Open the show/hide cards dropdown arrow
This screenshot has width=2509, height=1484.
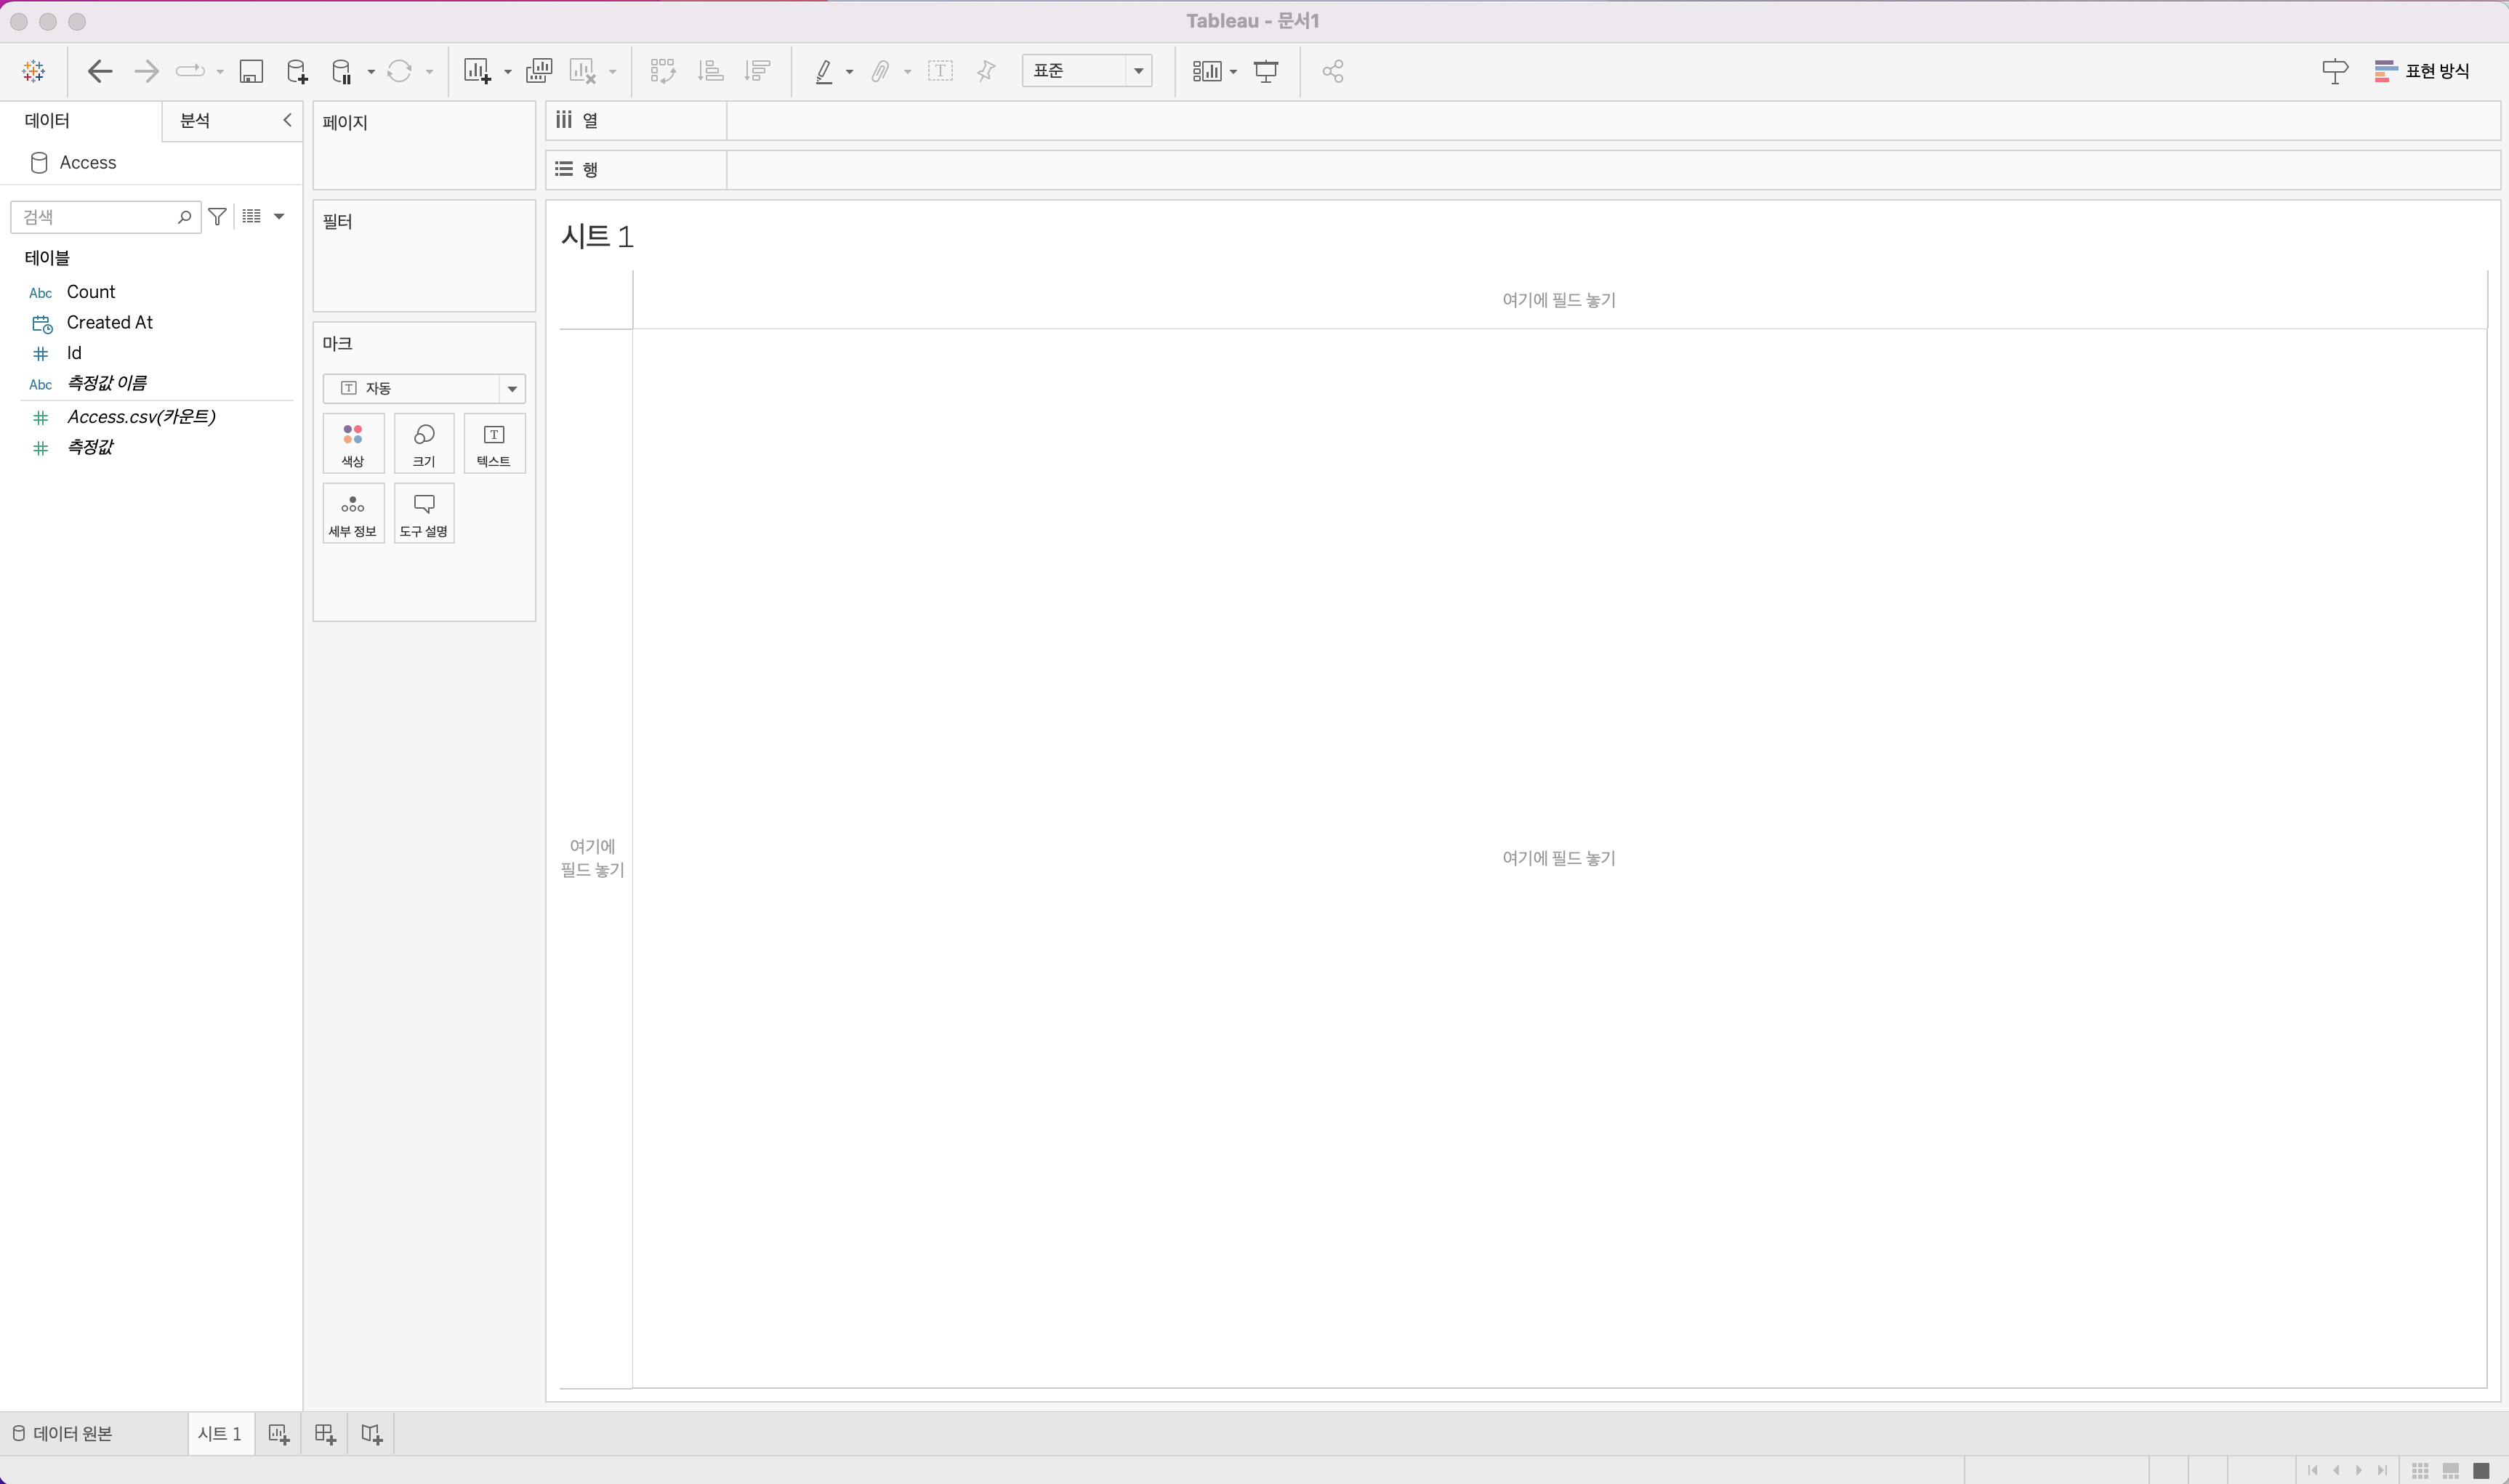click(1233, 72)
